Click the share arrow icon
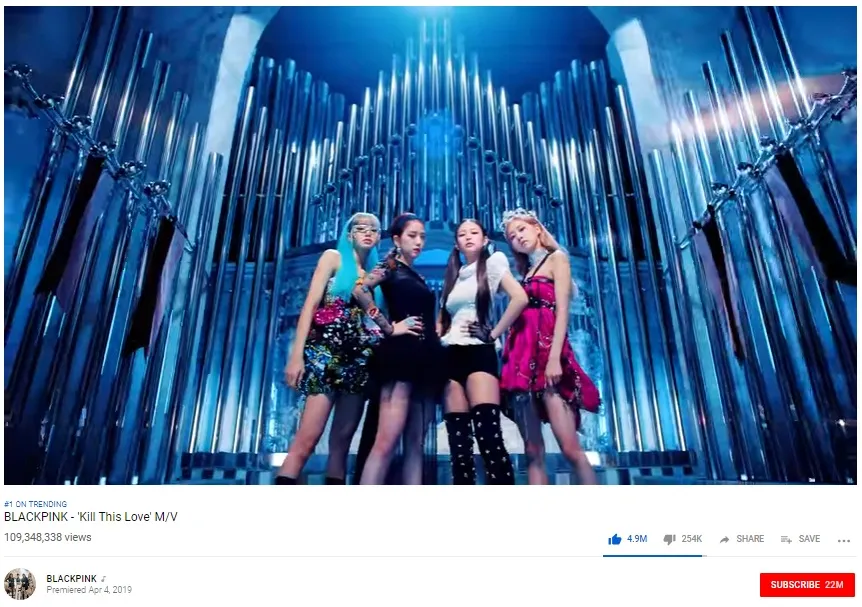The width and height of the screenshot is (862, 607). coord(725,539)
